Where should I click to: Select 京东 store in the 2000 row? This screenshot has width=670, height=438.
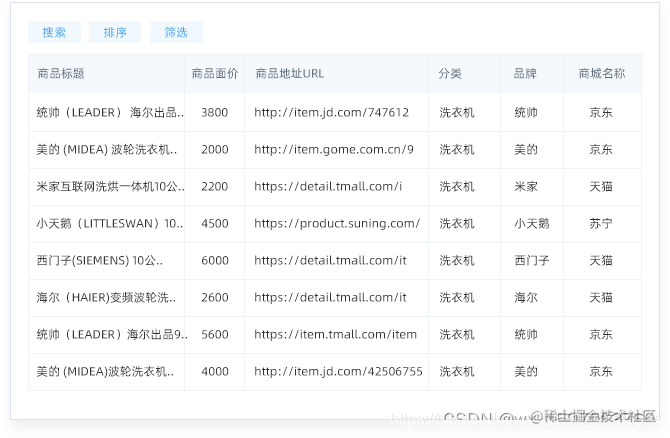(x=601, y=150)
